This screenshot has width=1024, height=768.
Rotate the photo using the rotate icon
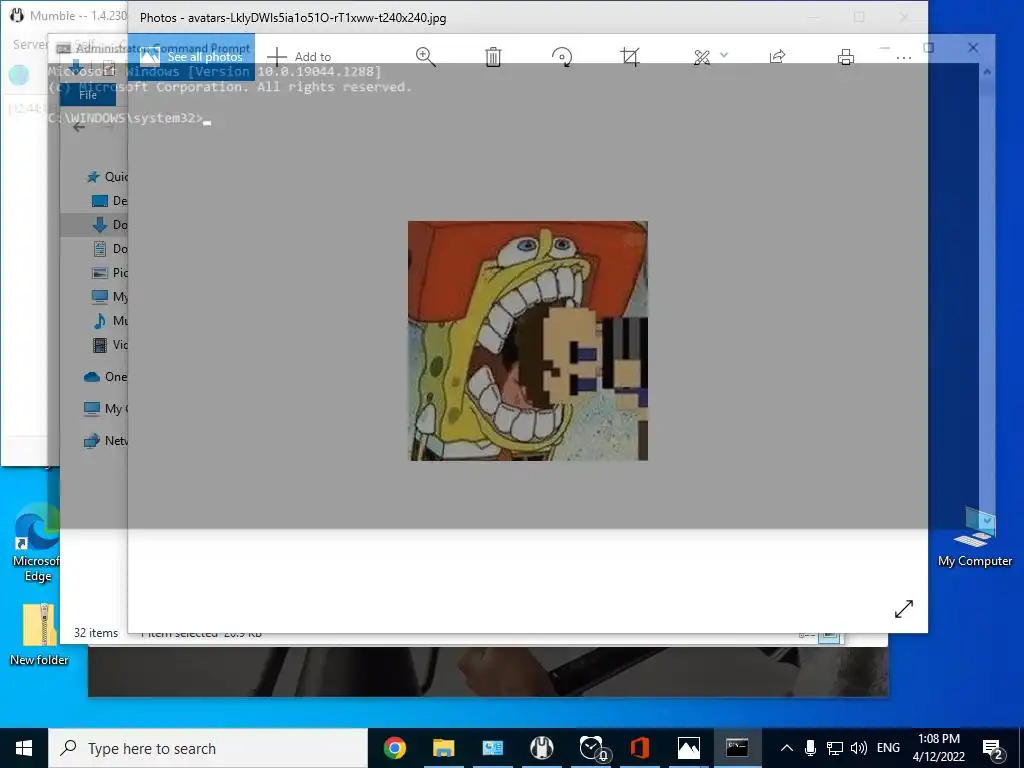pyautogui.click(x=562, y=57)
